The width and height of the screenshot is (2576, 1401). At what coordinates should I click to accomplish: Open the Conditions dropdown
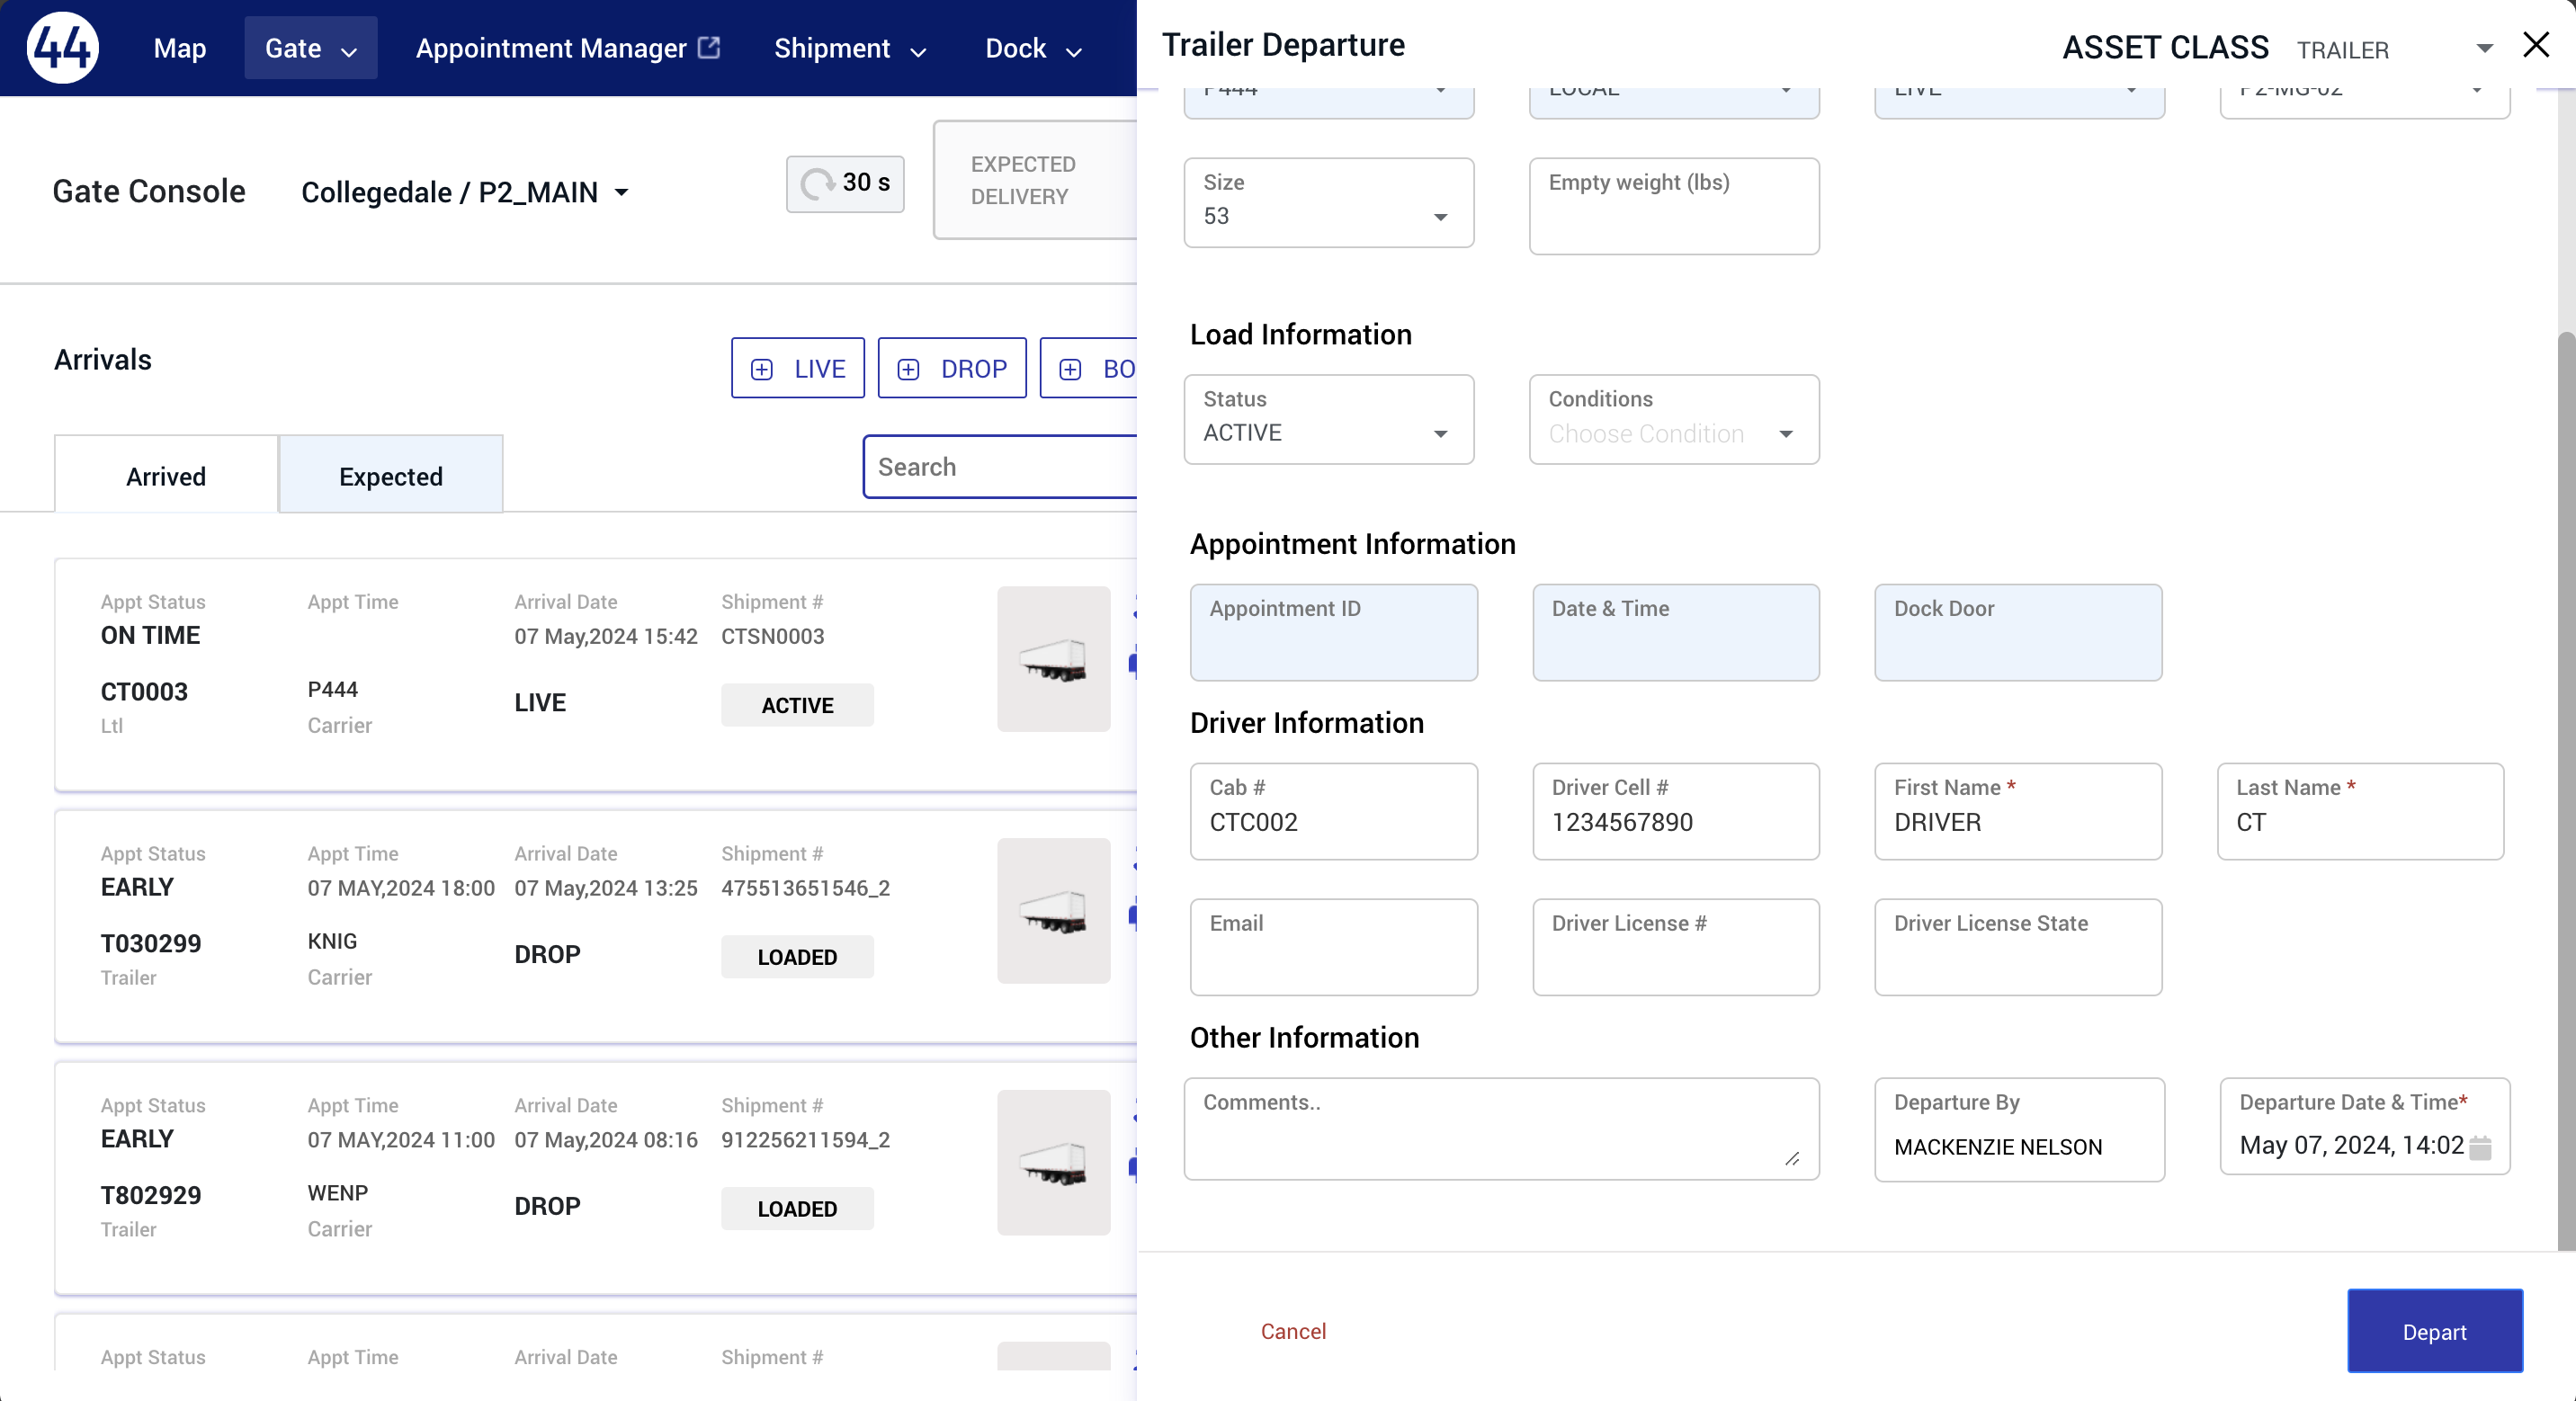(x=1674, y=420)
